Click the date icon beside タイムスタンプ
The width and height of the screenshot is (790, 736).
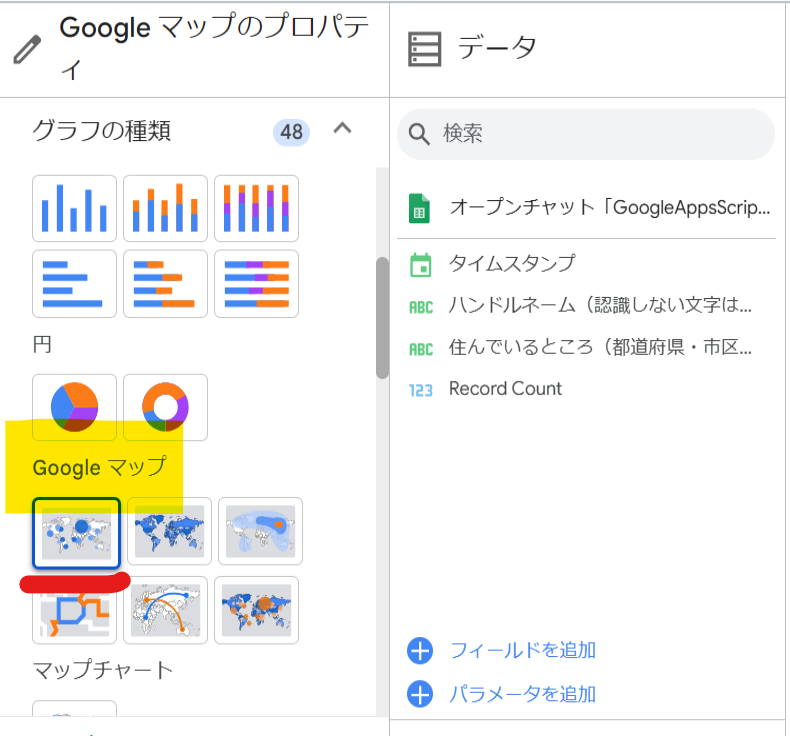421,264
